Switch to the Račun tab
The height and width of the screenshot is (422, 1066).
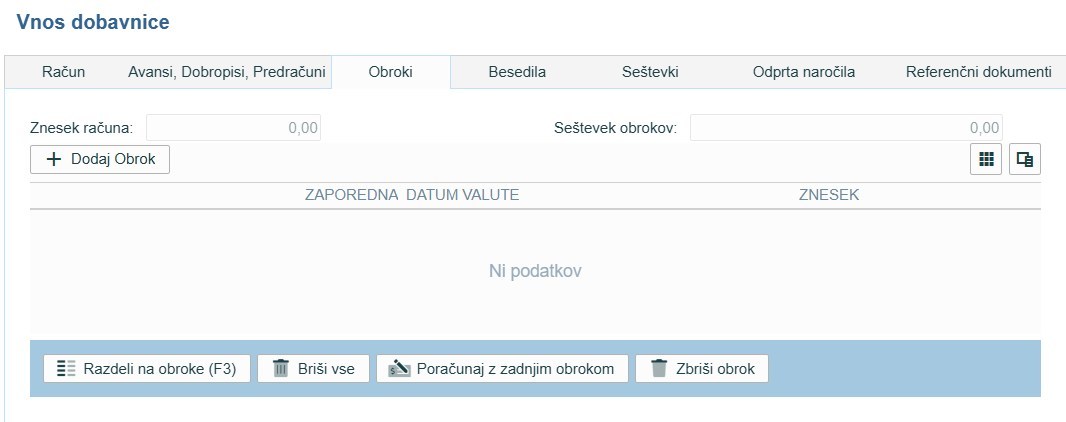point(63,72)
